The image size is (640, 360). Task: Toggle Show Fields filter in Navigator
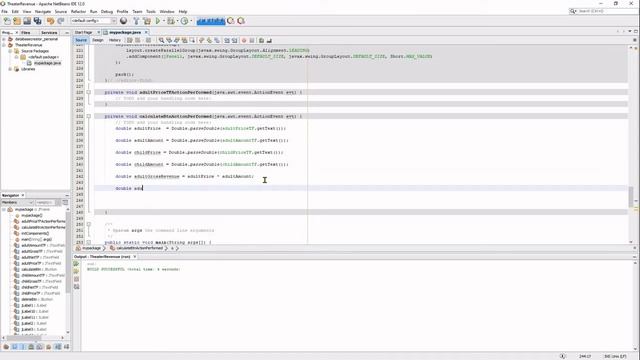tap(15, 347)
